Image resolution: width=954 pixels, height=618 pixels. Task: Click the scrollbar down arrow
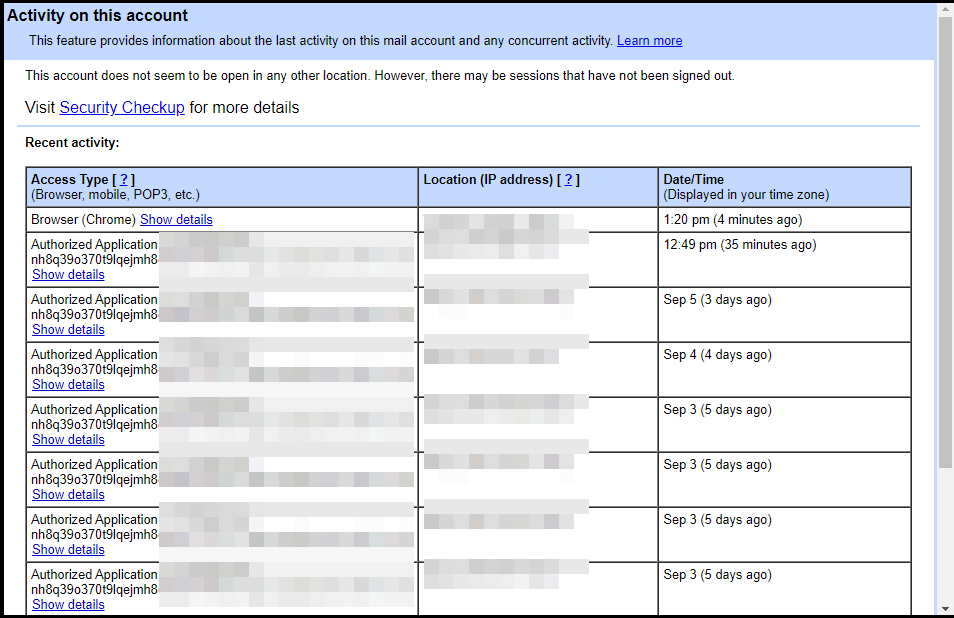click(x=945, y=608)
